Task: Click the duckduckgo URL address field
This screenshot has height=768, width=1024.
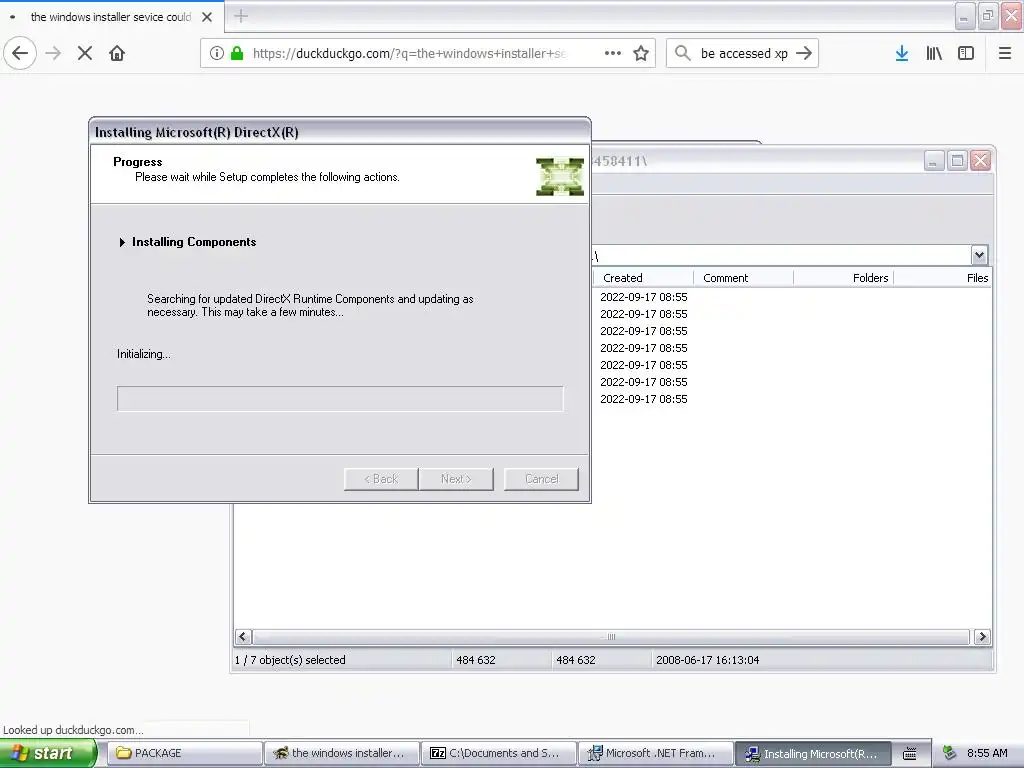Action: coord(409,53)
